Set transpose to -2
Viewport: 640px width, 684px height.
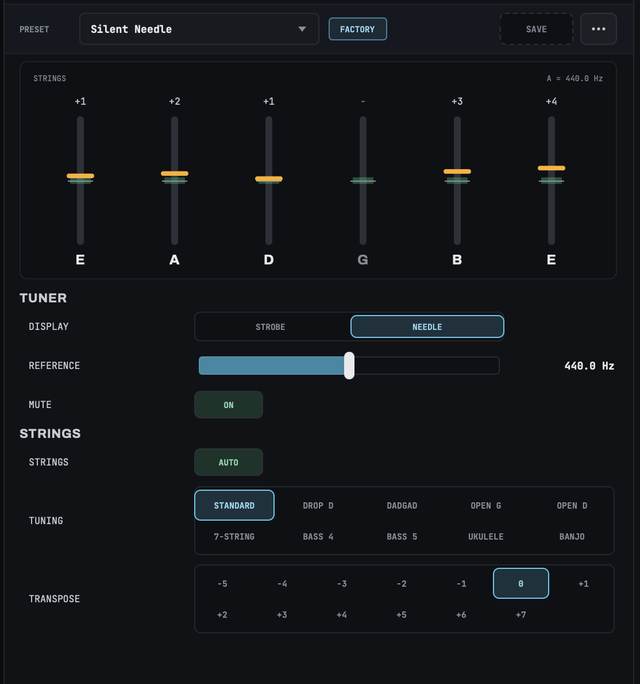(x=402, y=584)
